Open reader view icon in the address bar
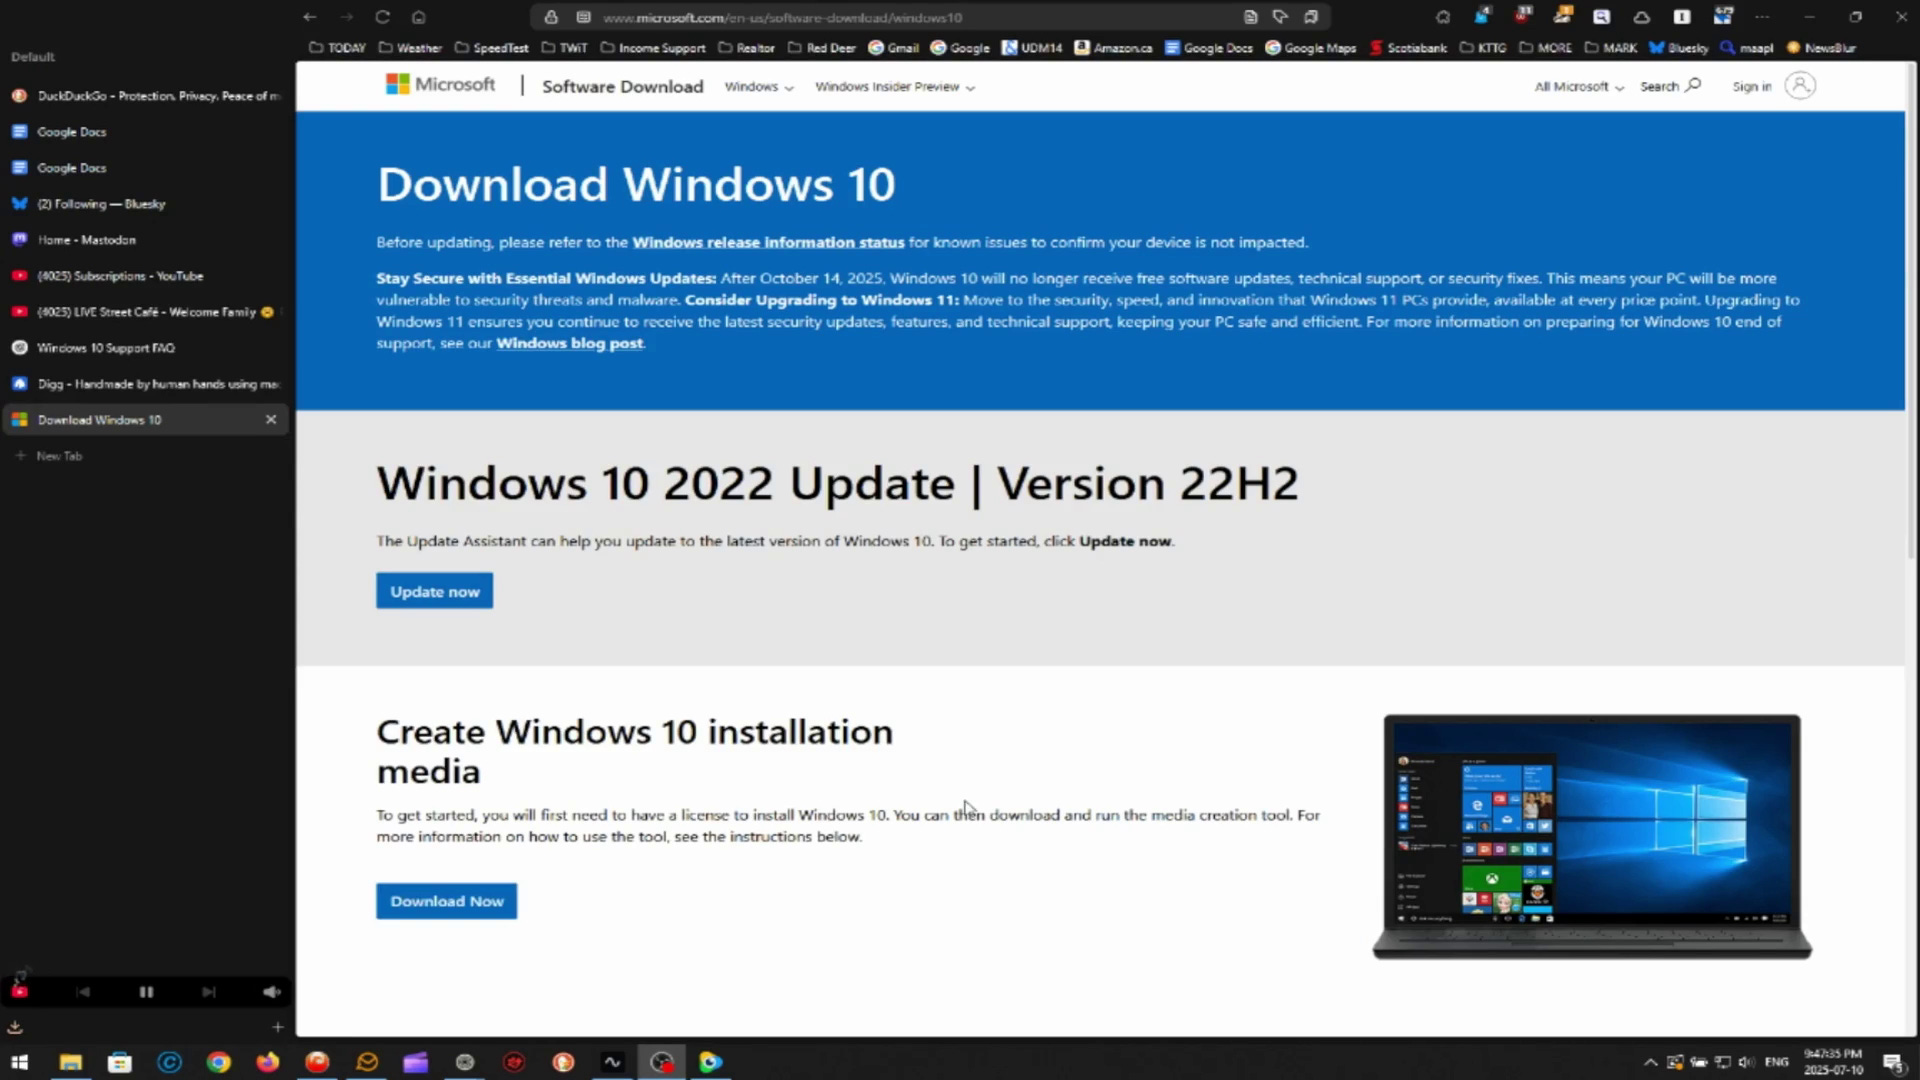Screen dimensions: 1920x1080 coord(1250,17)
